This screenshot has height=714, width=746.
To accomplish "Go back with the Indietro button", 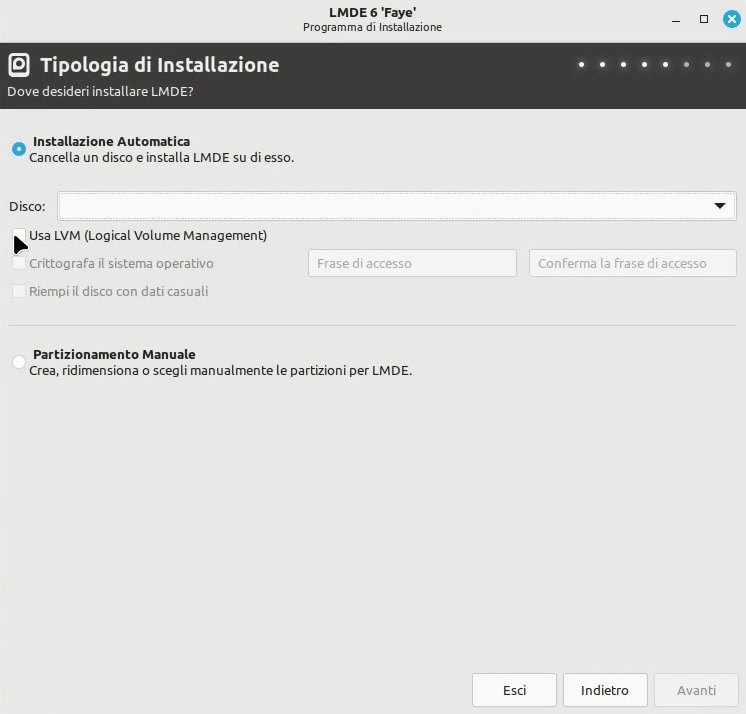I will click(x=605, y=690).
